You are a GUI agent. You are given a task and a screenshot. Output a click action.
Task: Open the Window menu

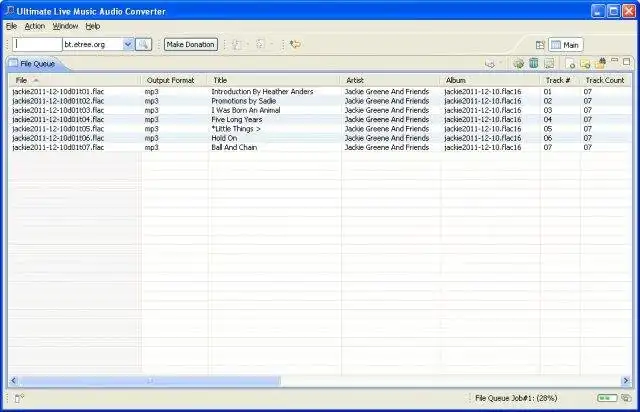click(65, 26)
